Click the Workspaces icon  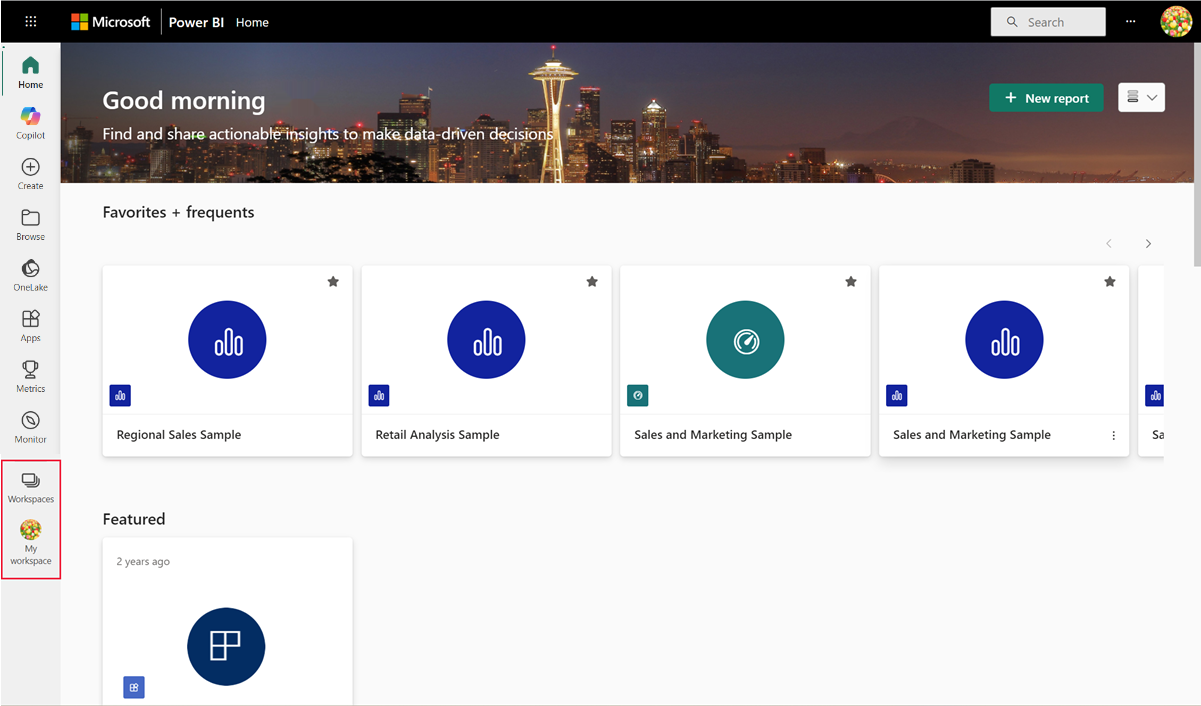click(30, 487)
